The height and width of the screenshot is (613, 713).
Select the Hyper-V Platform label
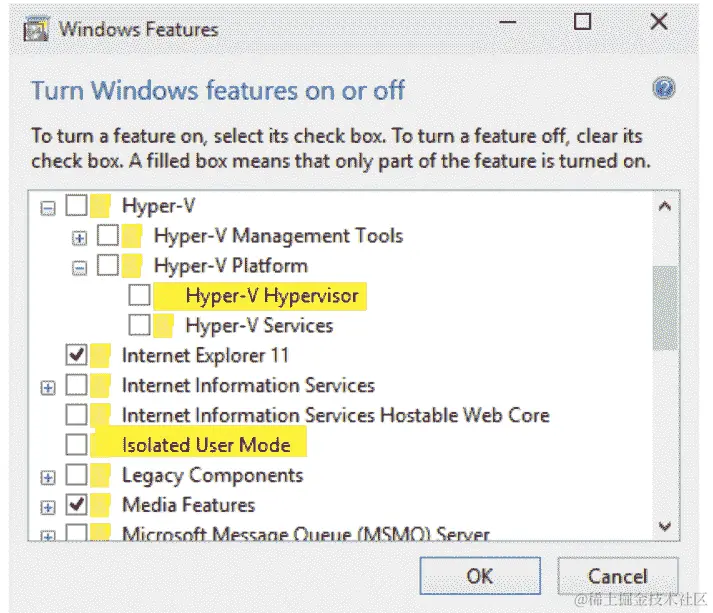[231, 266]
